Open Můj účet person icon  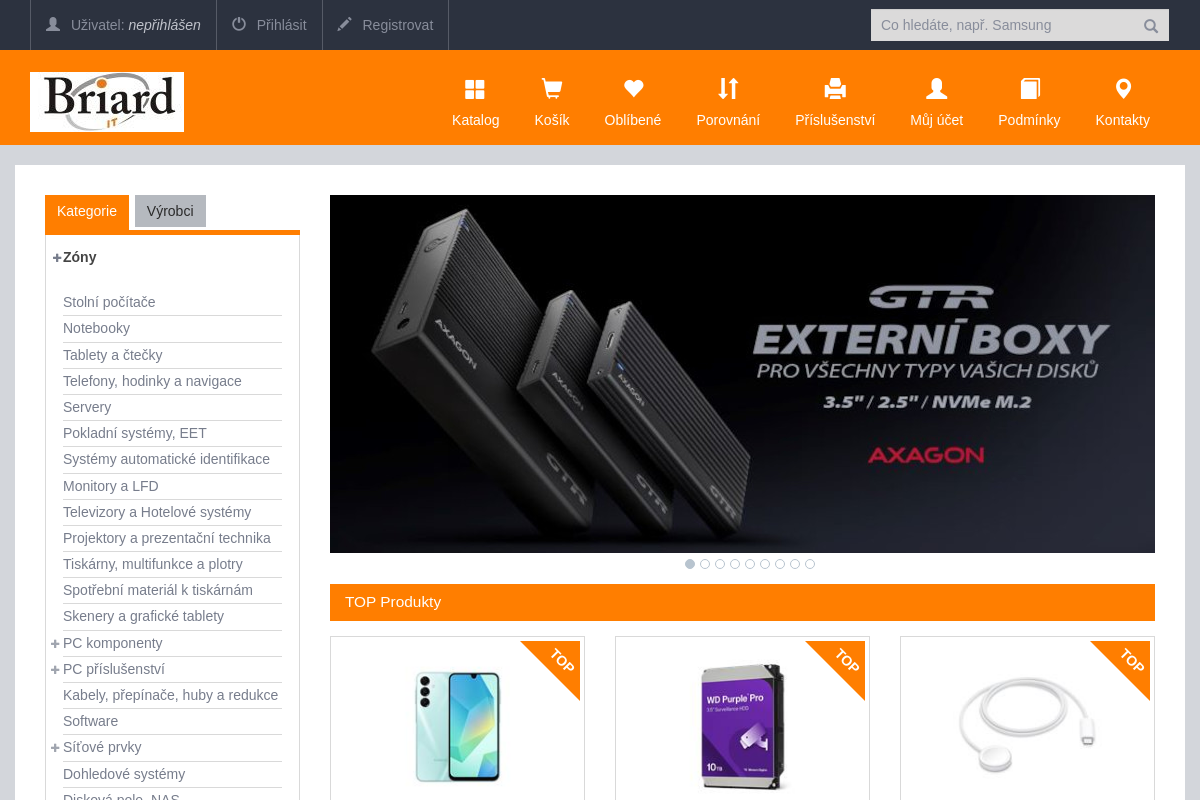click(x=936, y=89)
